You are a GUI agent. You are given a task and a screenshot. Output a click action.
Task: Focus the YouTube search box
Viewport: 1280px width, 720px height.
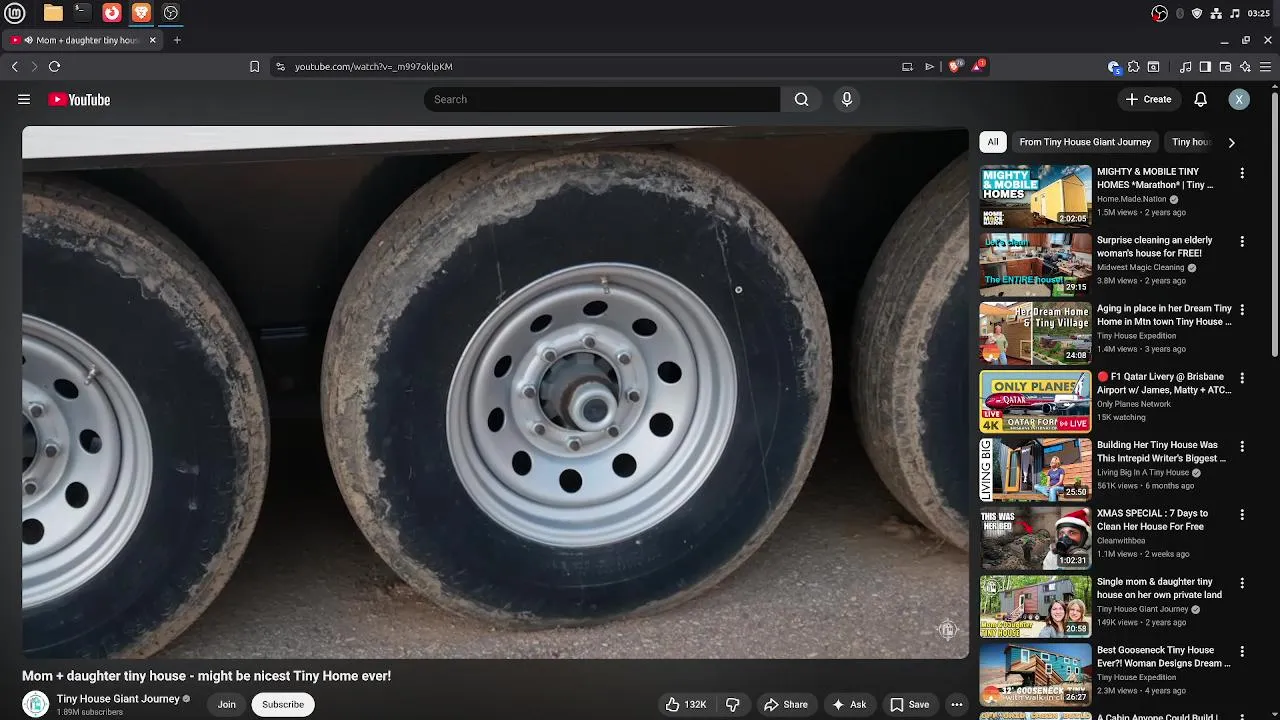[x=602, y=99]
